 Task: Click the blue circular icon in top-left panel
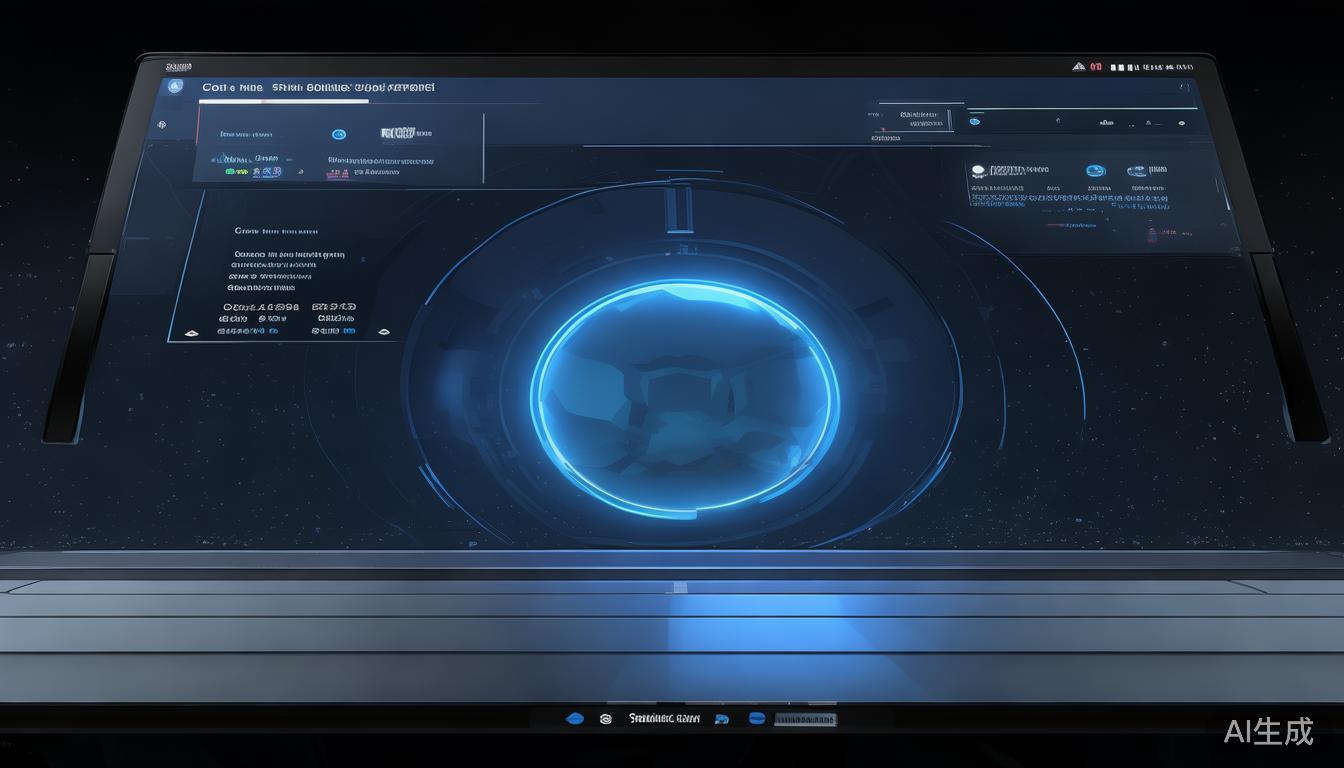[338, 134]
